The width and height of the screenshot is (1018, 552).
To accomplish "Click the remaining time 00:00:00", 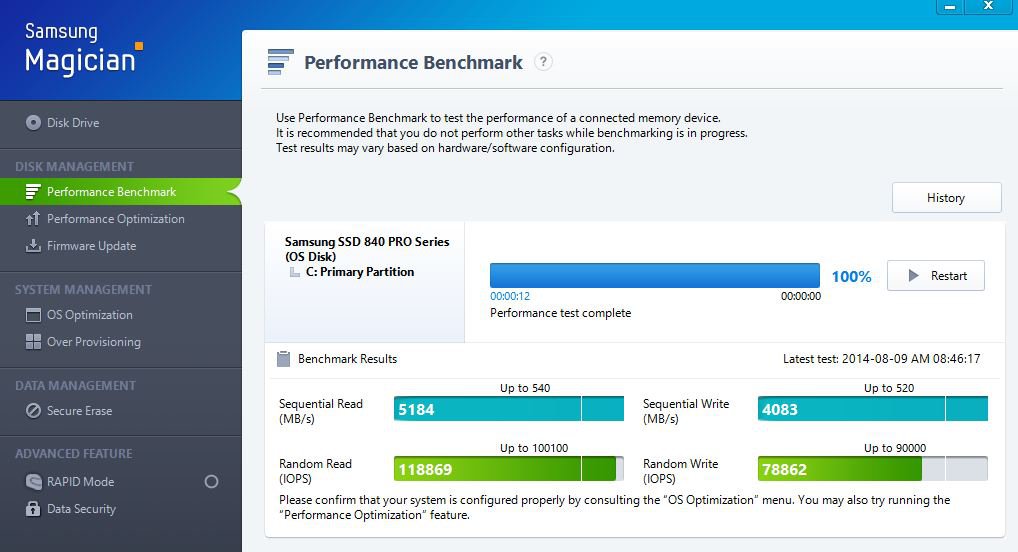I will (x=801, y=296).
